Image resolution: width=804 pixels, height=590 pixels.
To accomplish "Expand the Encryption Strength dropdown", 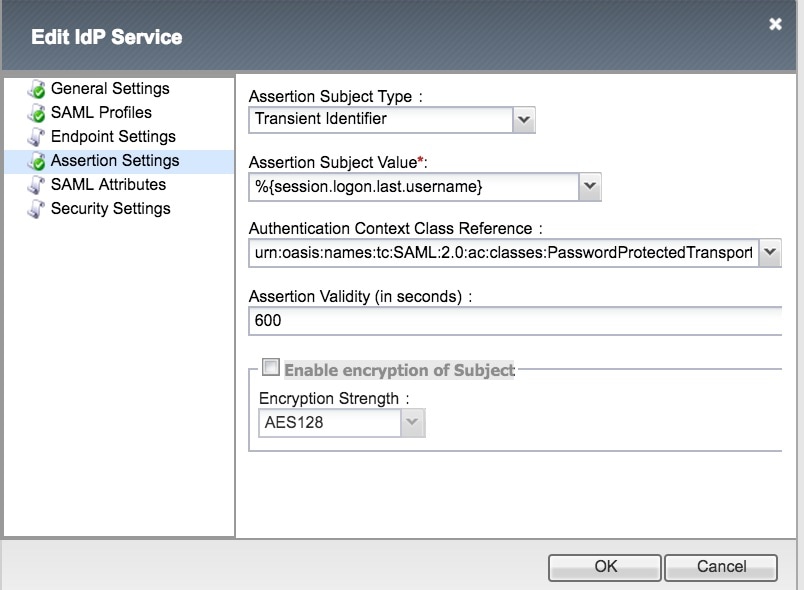I will pos(412,423).
